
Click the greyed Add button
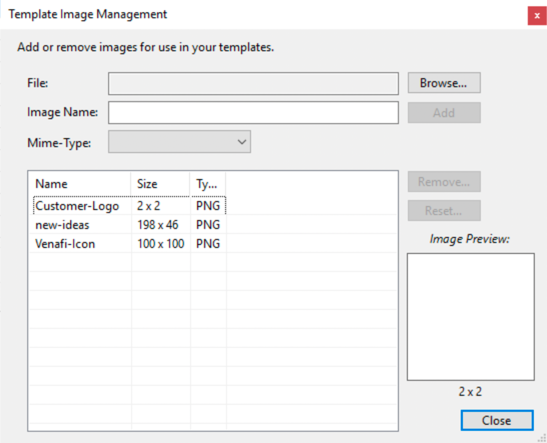click(x=444, y=113)
